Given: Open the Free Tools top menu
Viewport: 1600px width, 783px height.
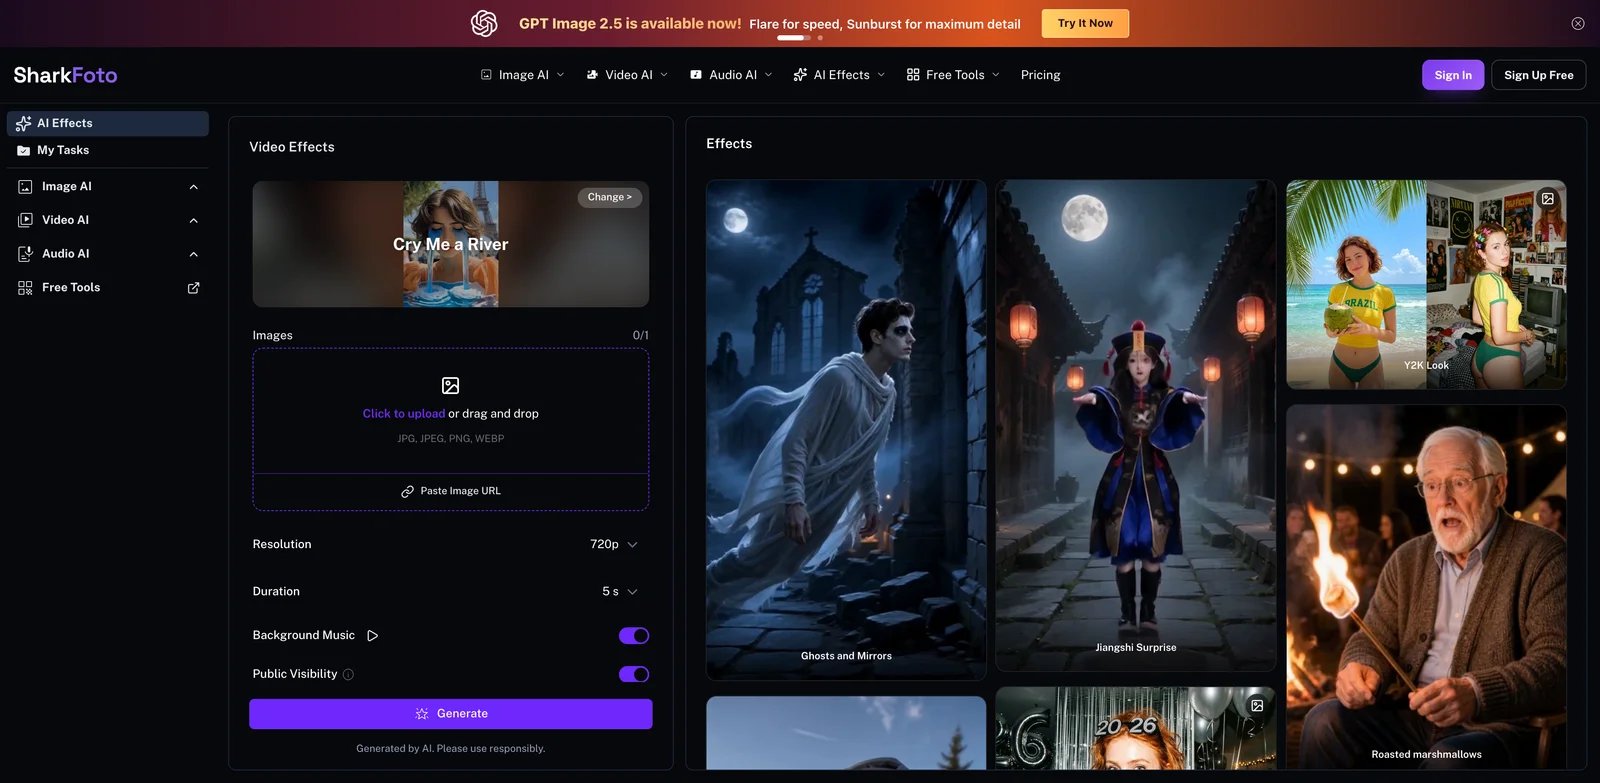Looking at the screenshot, I should pos(953,75).
